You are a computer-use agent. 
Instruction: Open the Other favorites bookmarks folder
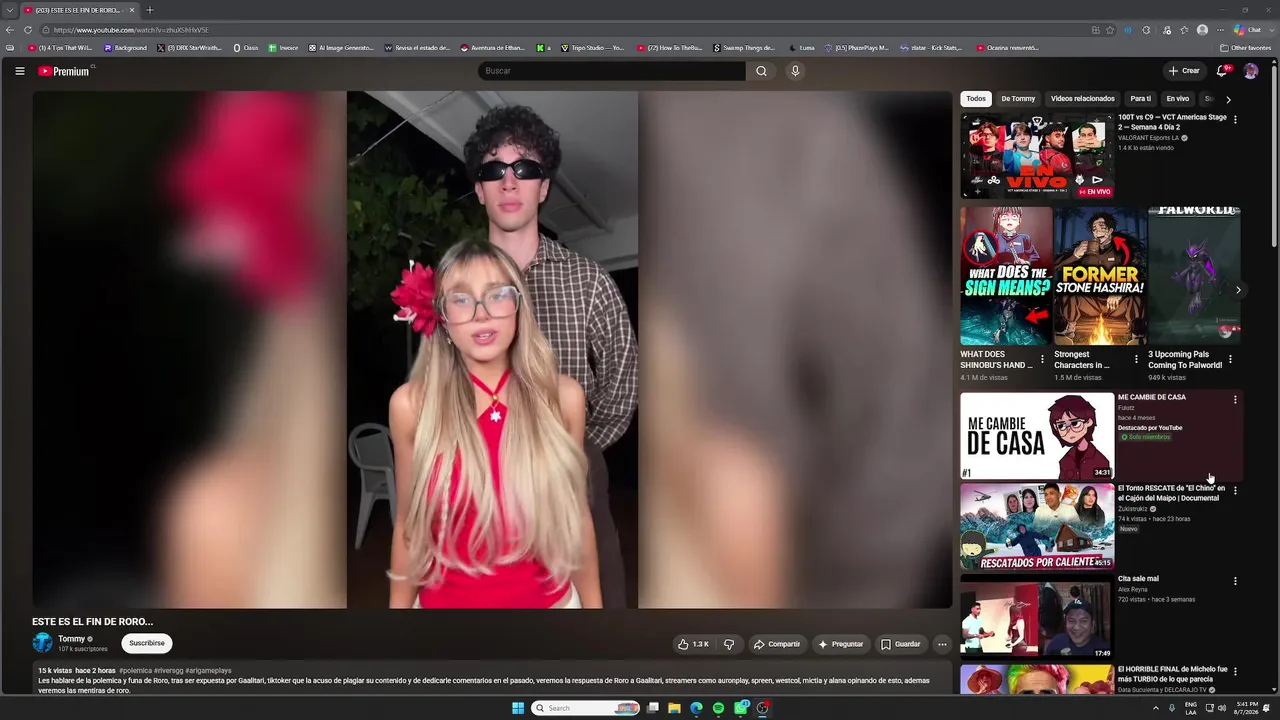tap(1245, 48)
